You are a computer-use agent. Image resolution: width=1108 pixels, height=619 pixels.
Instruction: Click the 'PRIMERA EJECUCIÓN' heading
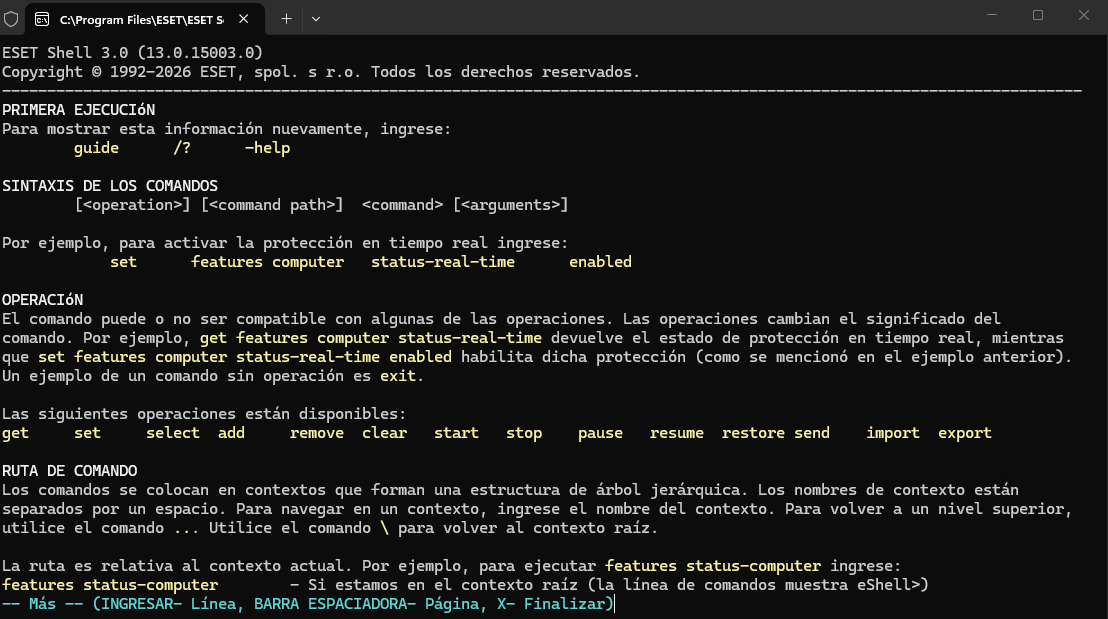78,110
